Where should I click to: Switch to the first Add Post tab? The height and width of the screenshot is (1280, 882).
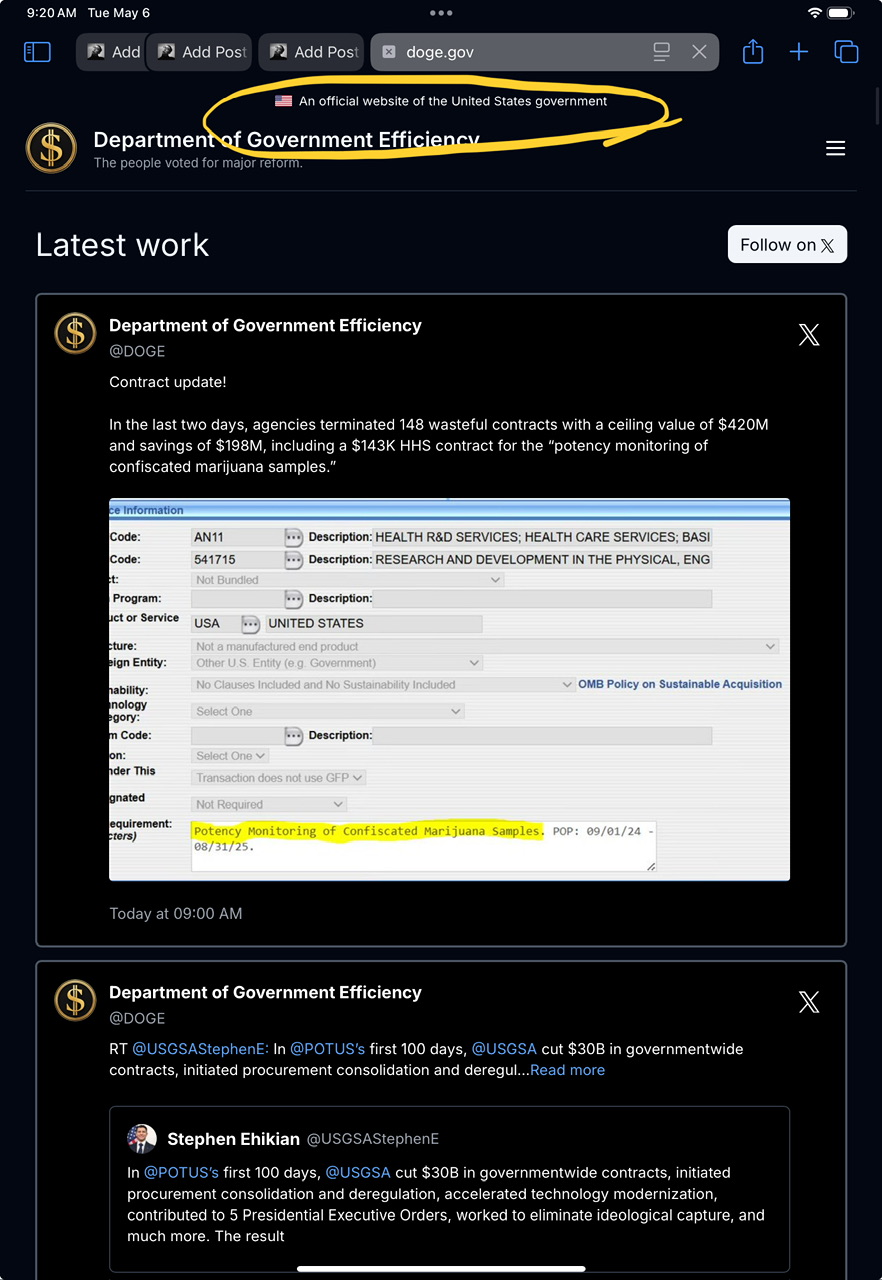tap(112, 52)
